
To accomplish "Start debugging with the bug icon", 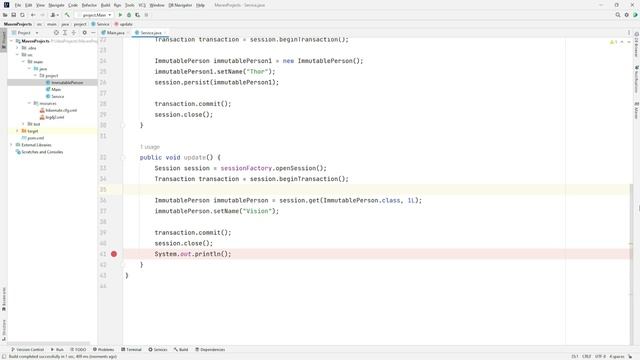I will [129, 15].
